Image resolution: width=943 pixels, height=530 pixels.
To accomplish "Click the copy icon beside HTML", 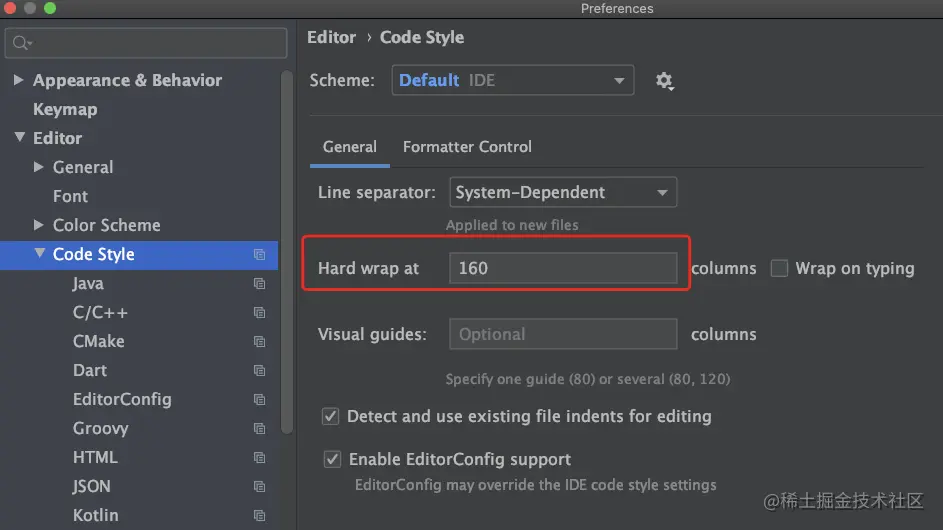I will click(x=260, y=458).
